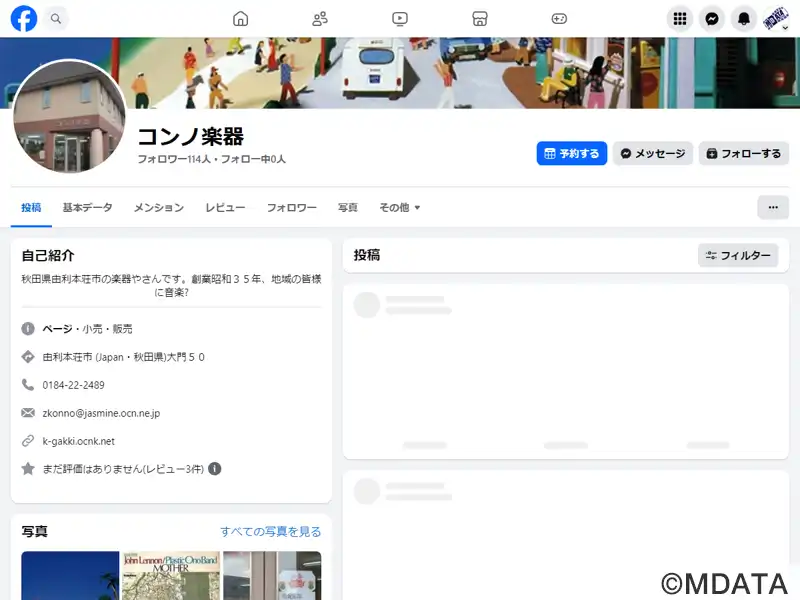Click the コンノ楽器 profile picture
Screen dimensions: 800x600
point(69,116)
